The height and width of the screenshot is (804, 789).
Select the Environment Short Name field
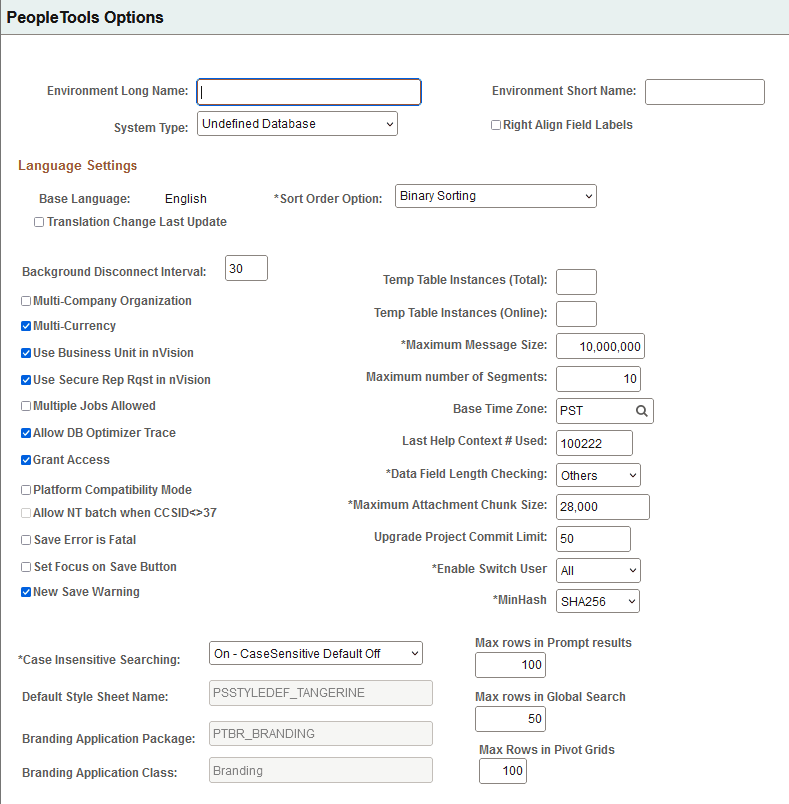pyautogui.click(x=704, y=91)
